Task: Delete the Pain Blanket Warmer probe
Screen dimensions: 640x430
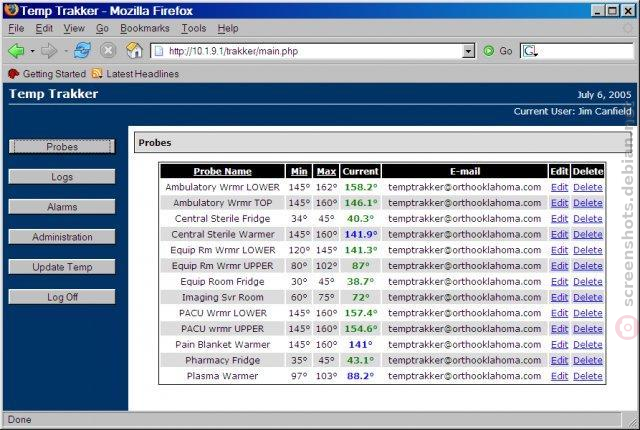Action: click(588, 345)
